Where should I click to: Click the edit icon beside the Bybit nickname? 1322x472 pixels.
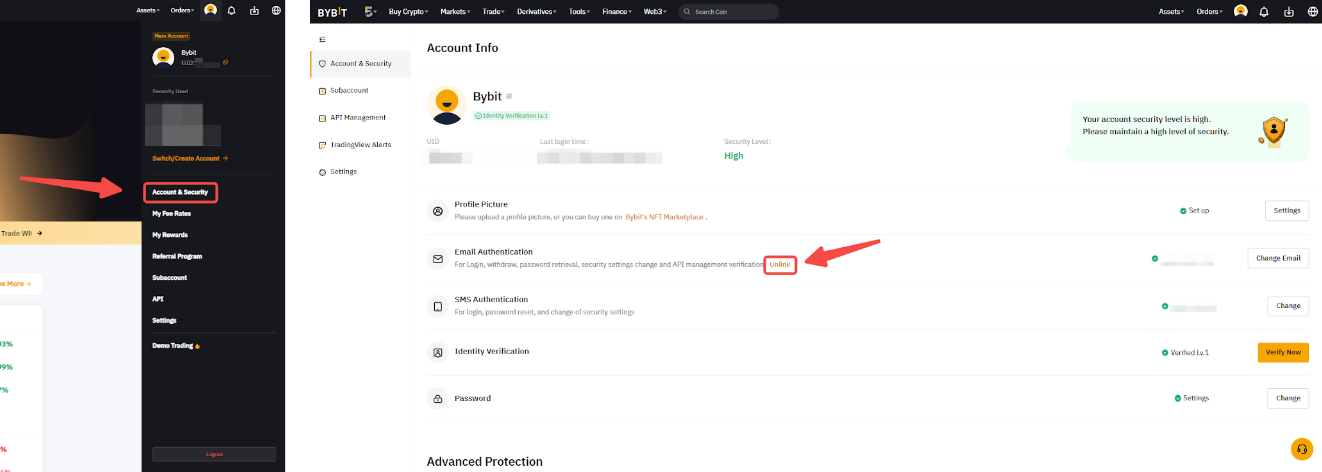tap(509, 96)
